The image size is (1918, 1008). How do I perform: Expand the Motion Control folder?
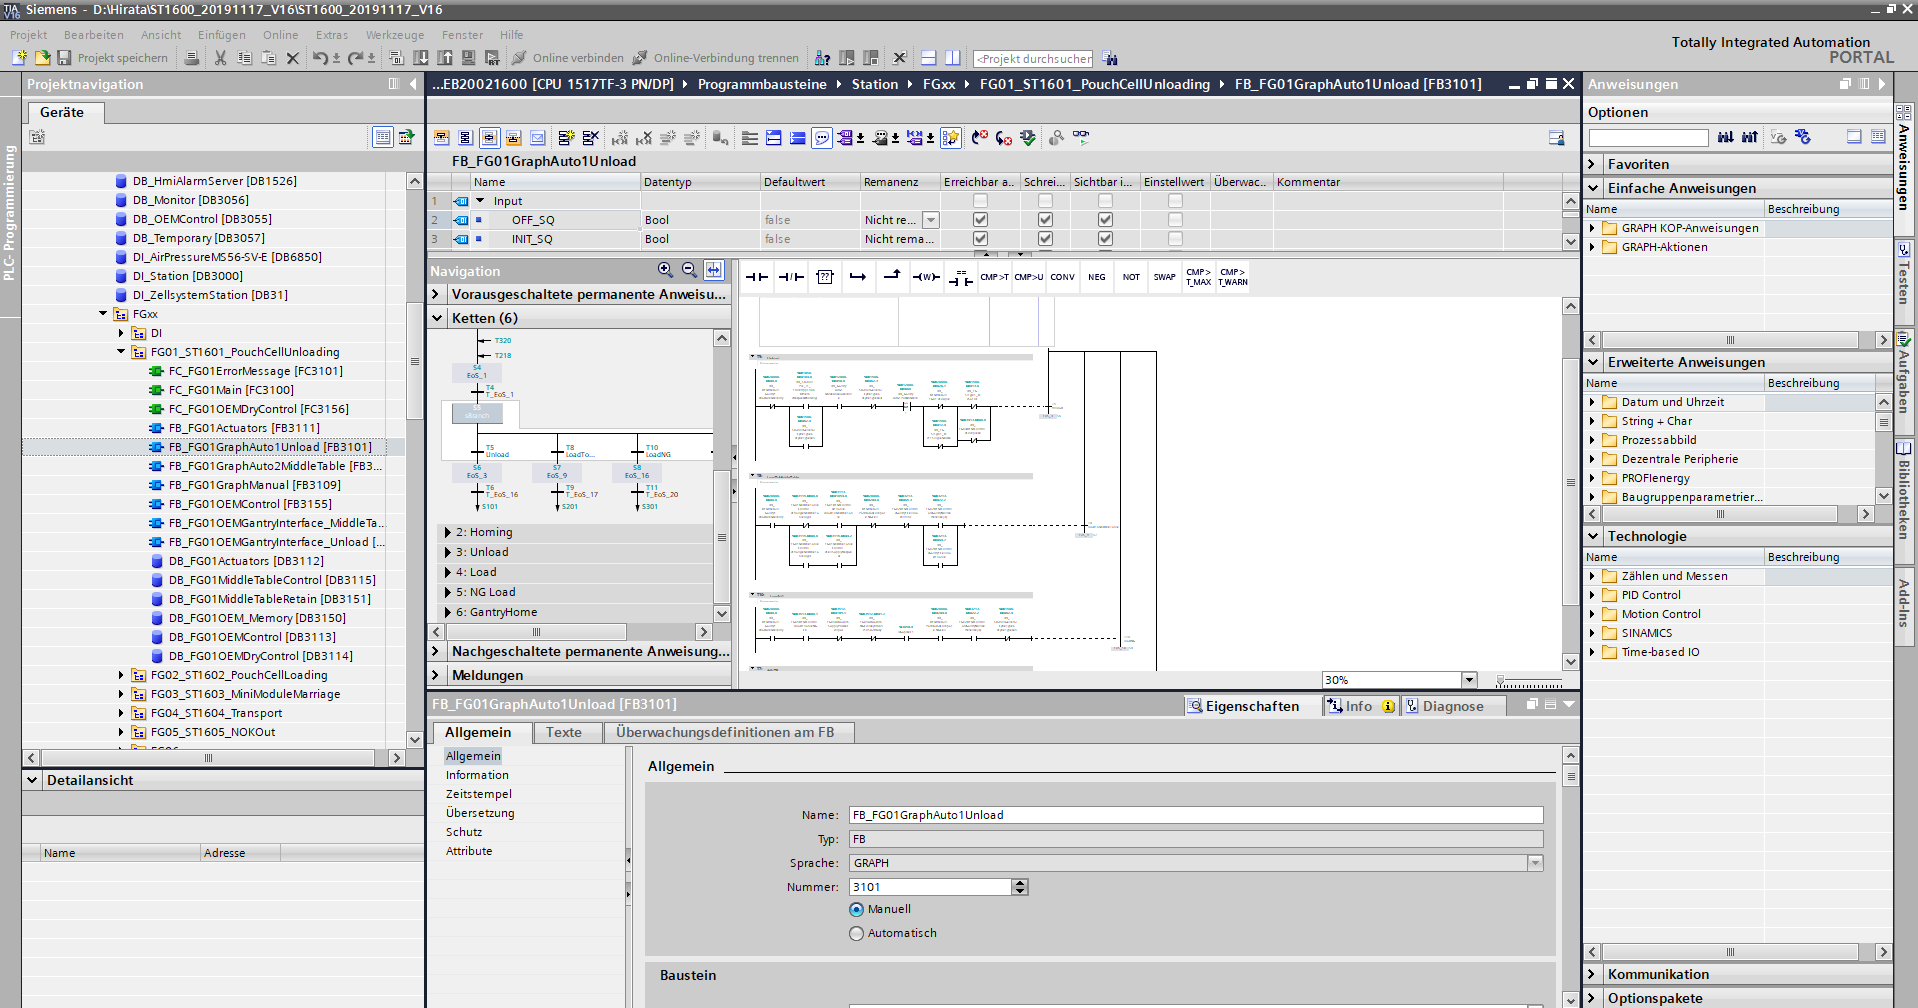pos(1592,615)
